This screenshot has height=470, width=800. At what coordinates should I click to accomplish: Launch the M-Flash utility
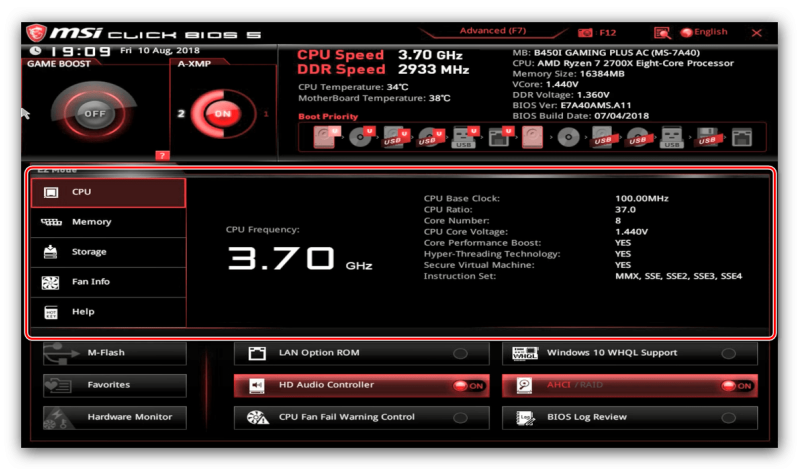[115, 353]
